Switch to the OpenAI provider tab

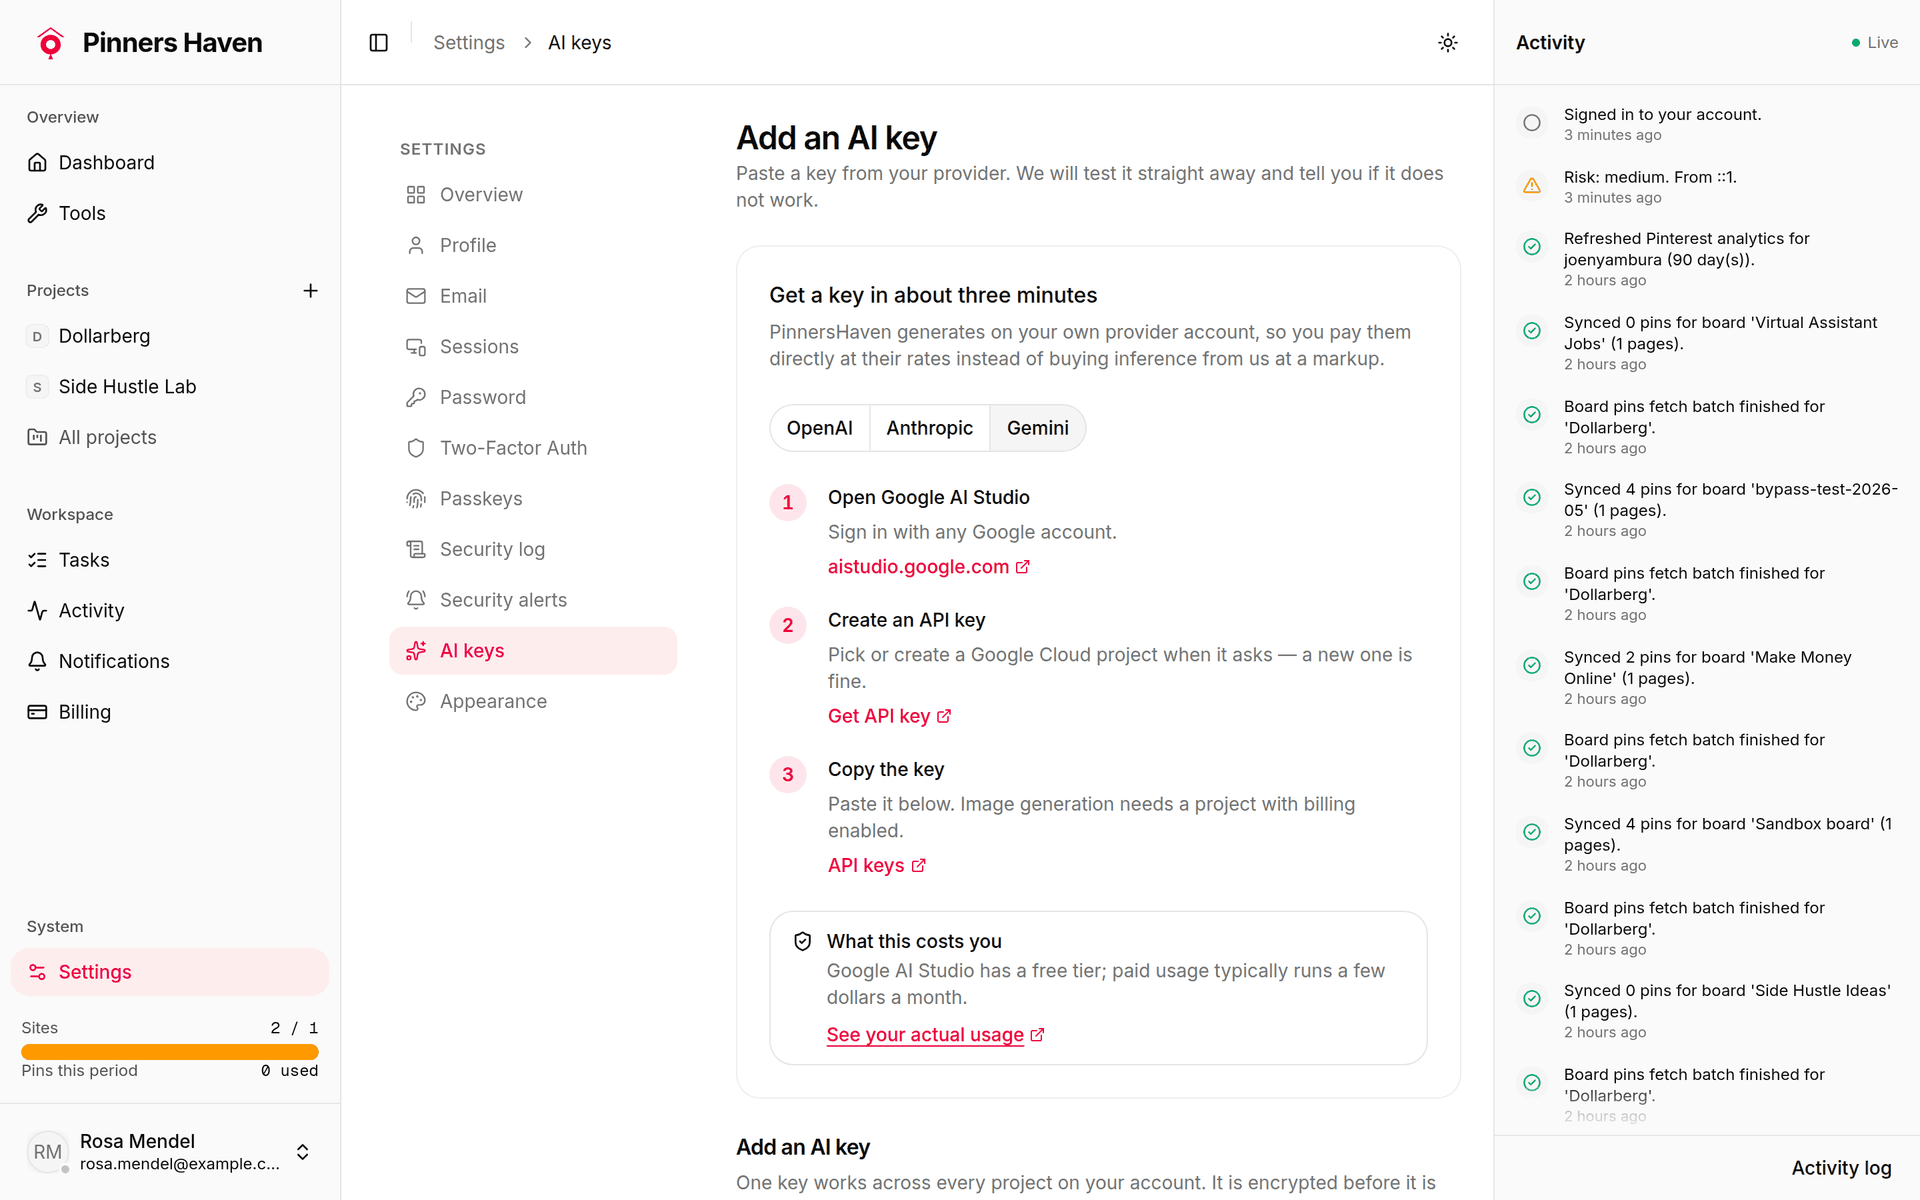[x=820, y=428]
